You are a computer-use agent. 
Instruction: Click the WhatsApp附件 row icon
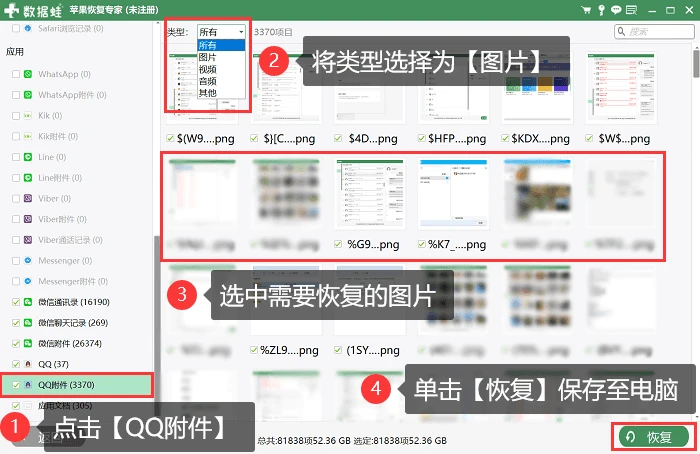28,95
